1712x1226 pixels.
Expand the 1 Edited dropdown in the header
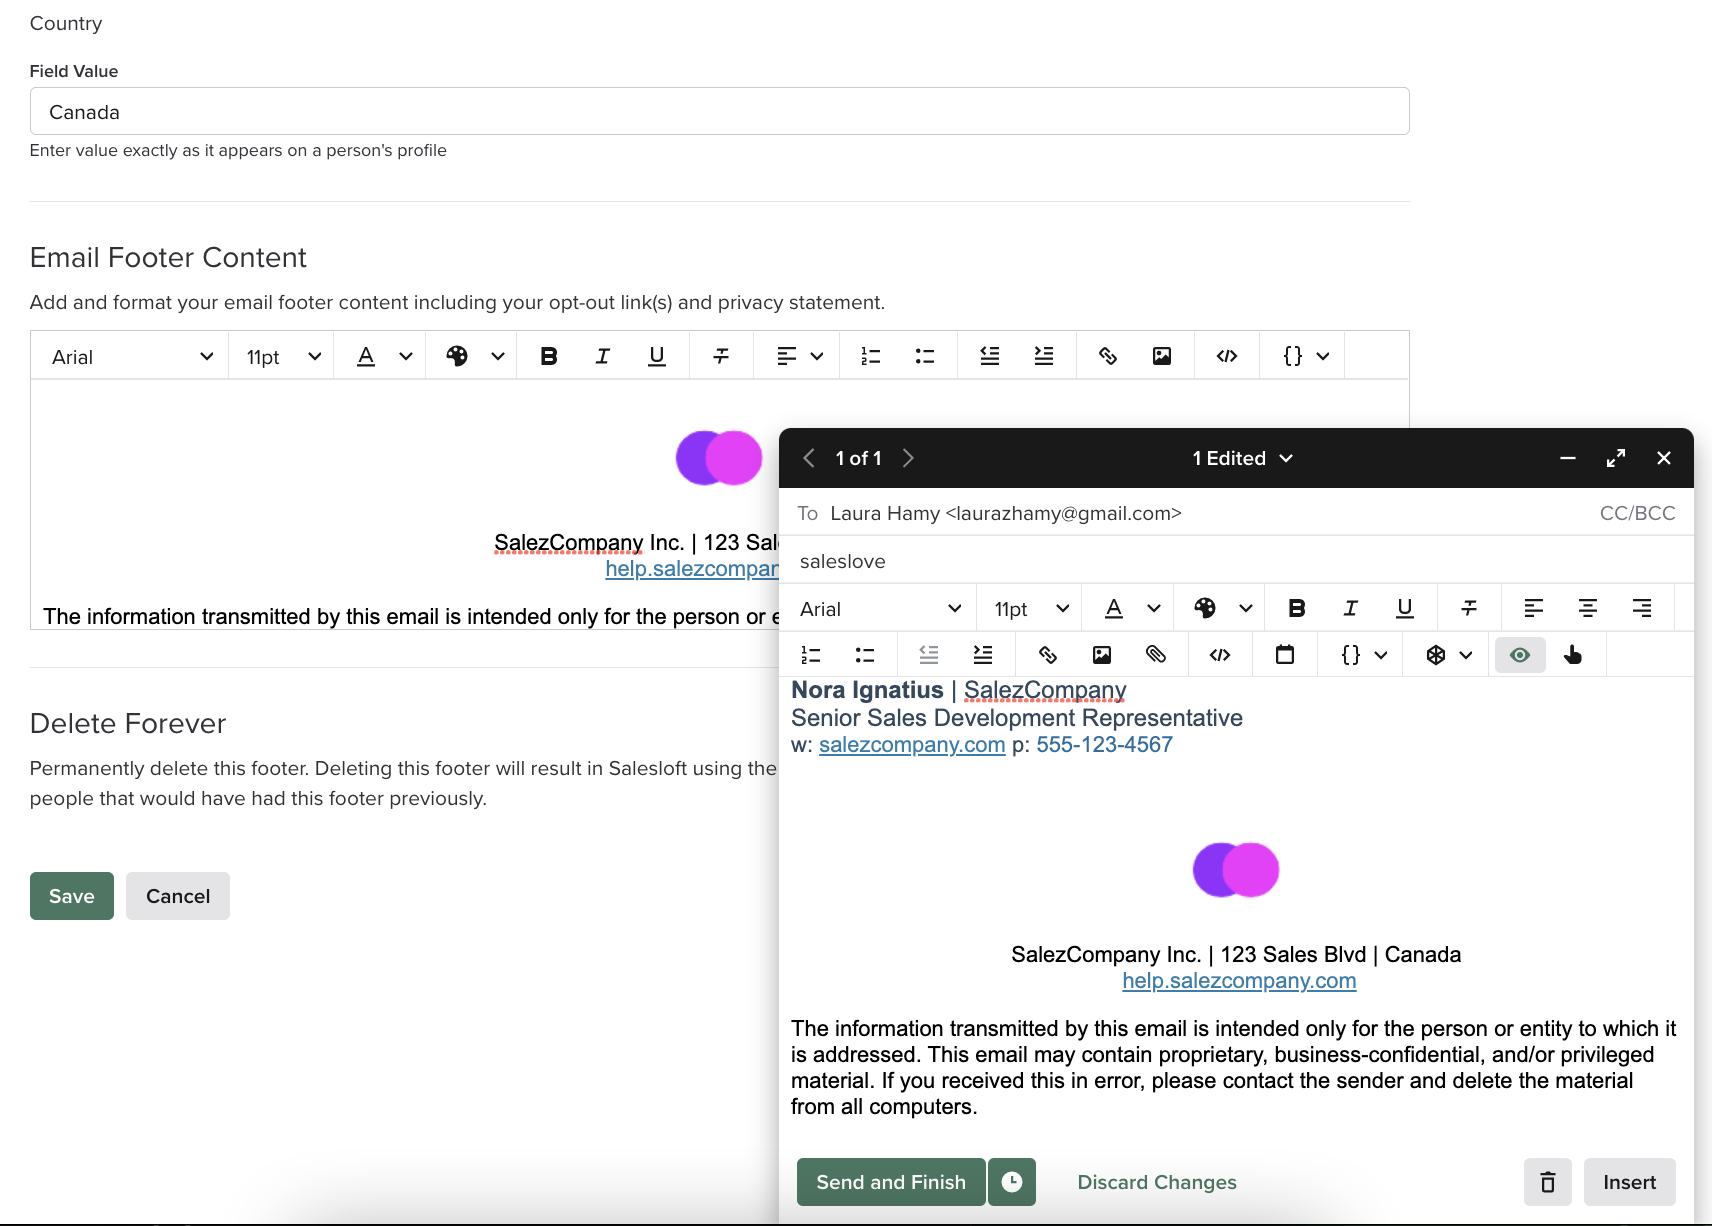click(x=1242, y=458)
